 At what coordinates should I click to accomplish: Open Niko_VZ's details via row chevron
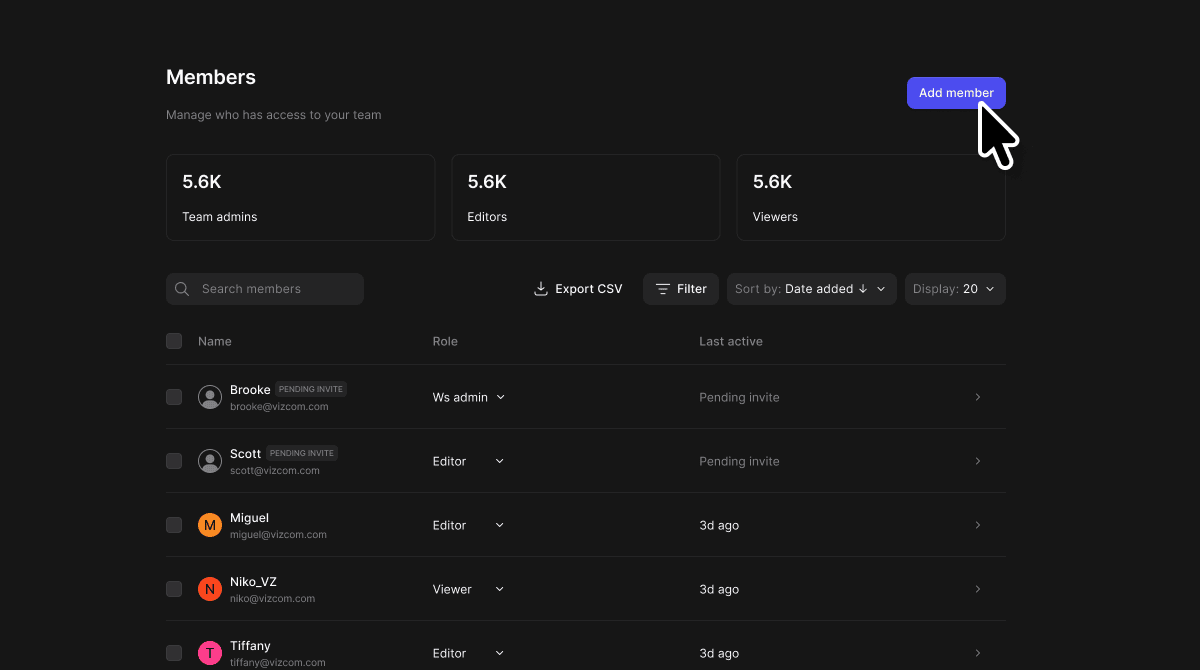pyautogui.click(x=978, y=589)
